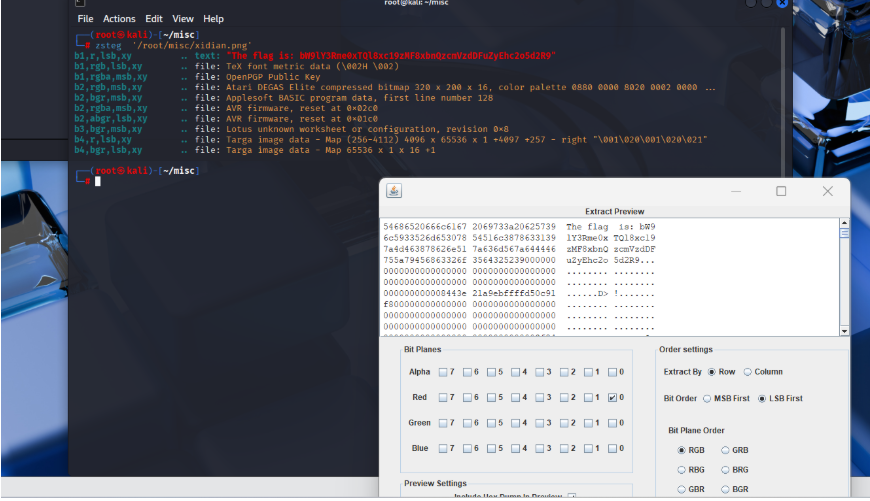Choose MSB First bit order
The height and width of the screenshot is (501, 870).
(x=707, y=399)
